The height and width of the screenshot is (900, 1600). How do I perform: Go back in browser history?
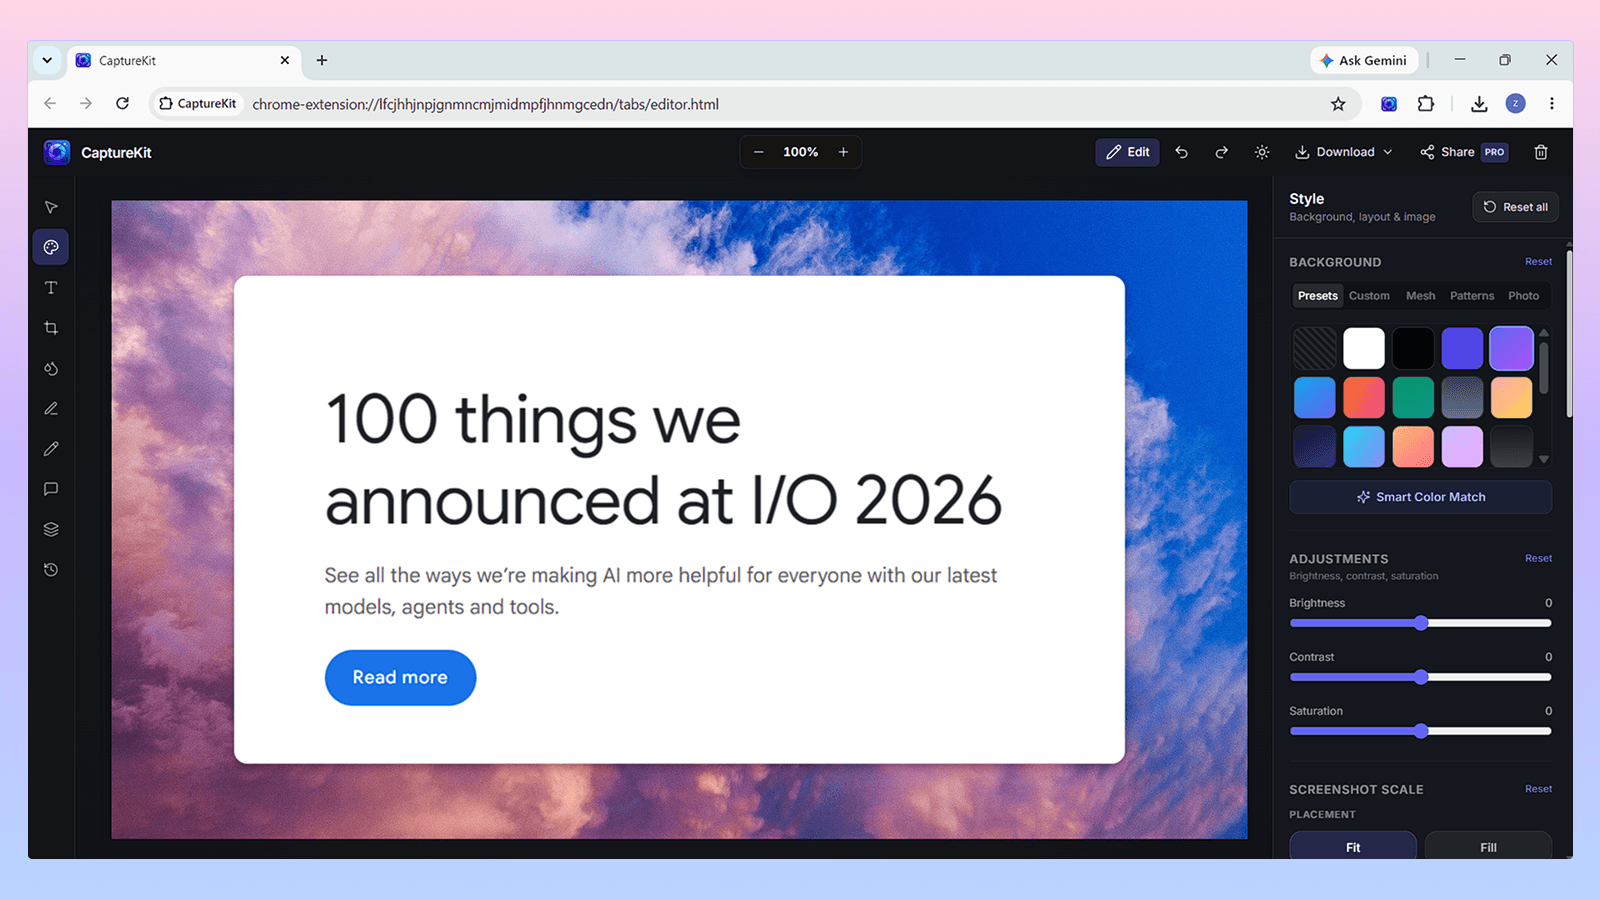pyautogui.click(x=50, y=104)
